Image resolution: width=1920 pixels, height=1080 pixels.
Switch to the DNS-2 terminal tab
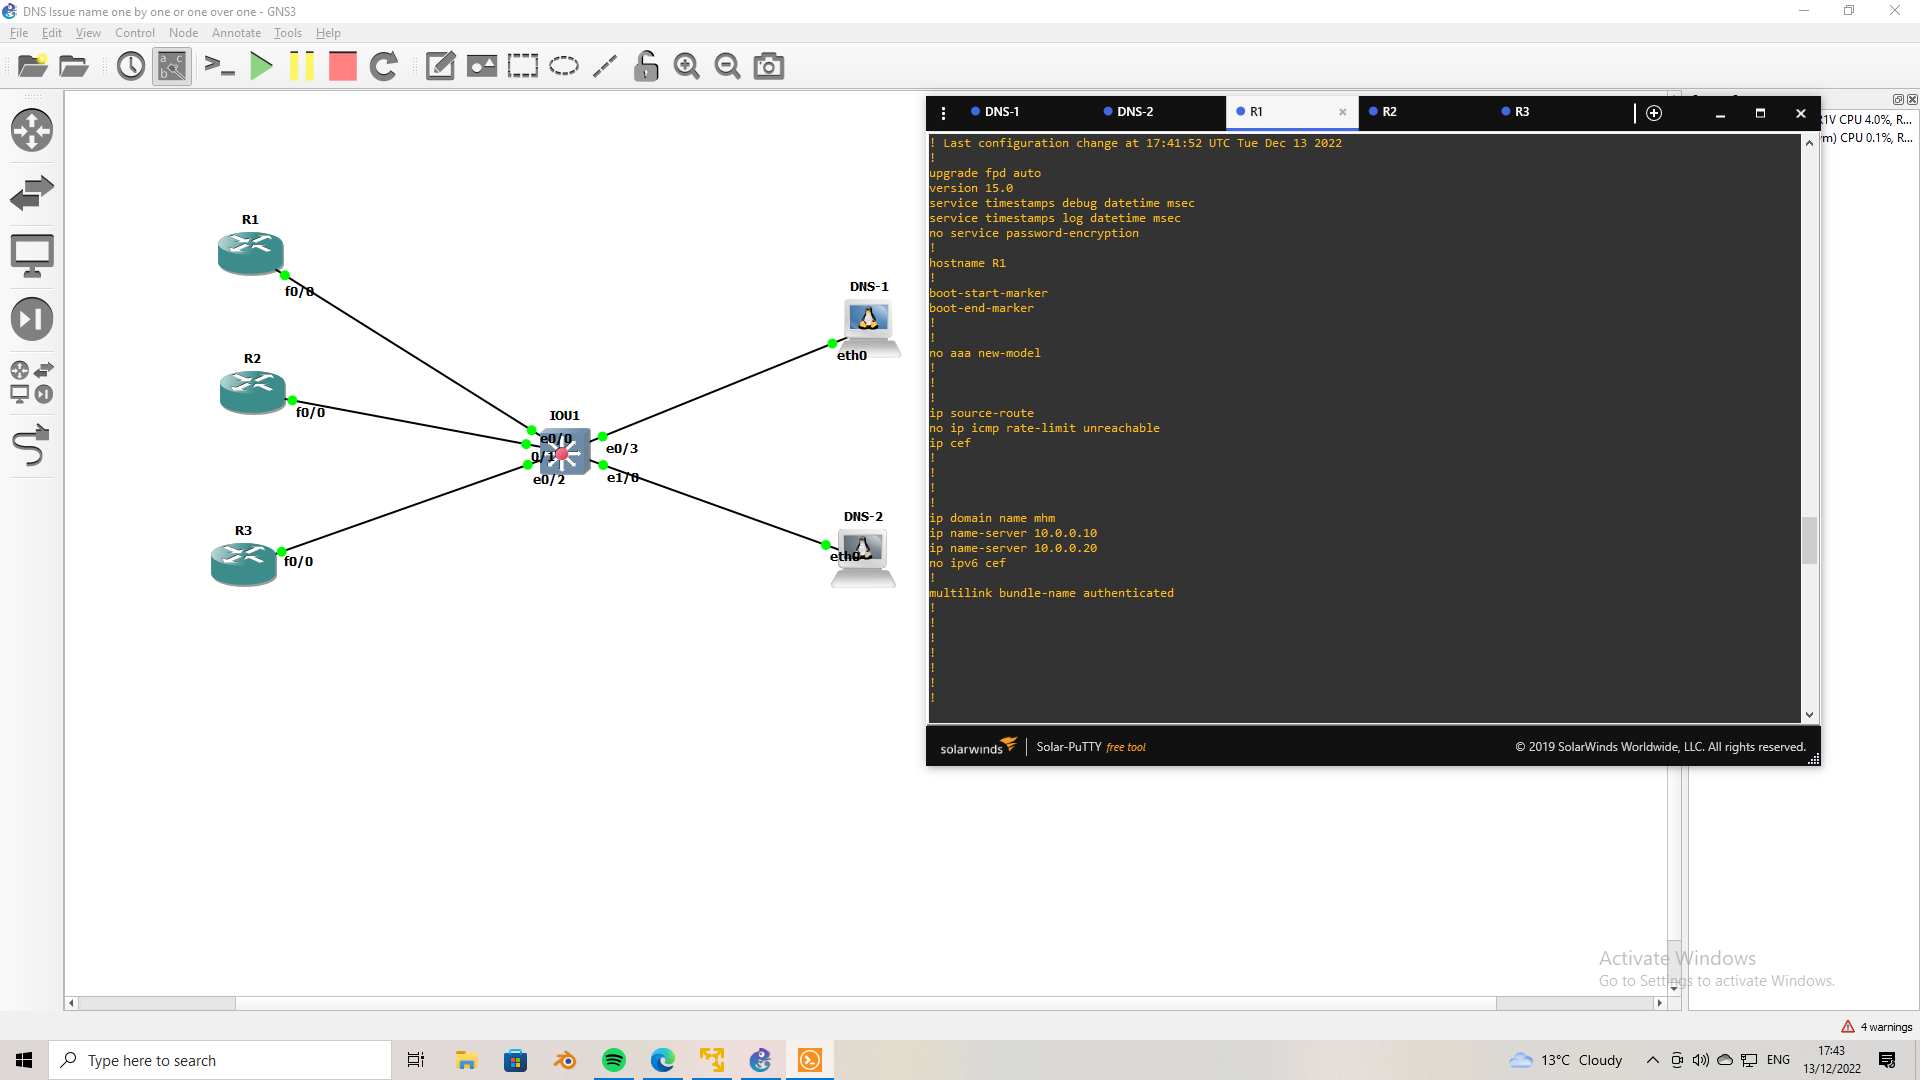[1134, 112]
